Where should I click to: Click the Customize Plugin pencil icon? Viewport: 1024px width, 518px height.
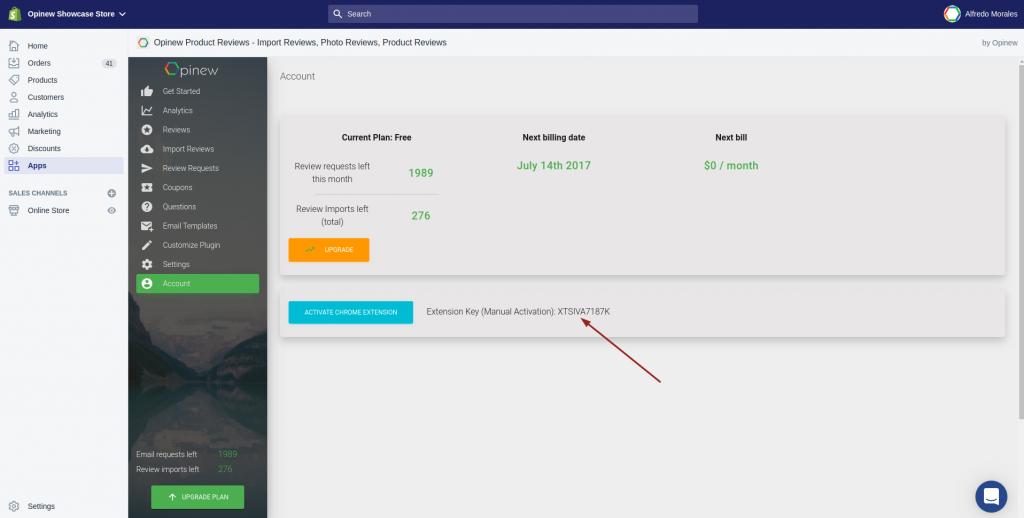tap(147, 245)
